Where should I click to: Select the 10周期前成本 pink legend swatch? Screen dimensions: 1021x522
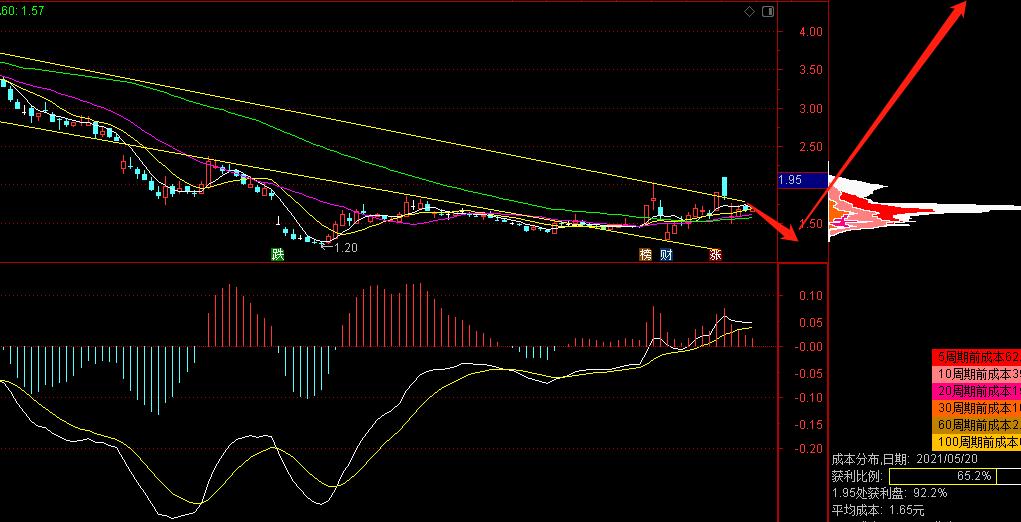click(977, 374)
